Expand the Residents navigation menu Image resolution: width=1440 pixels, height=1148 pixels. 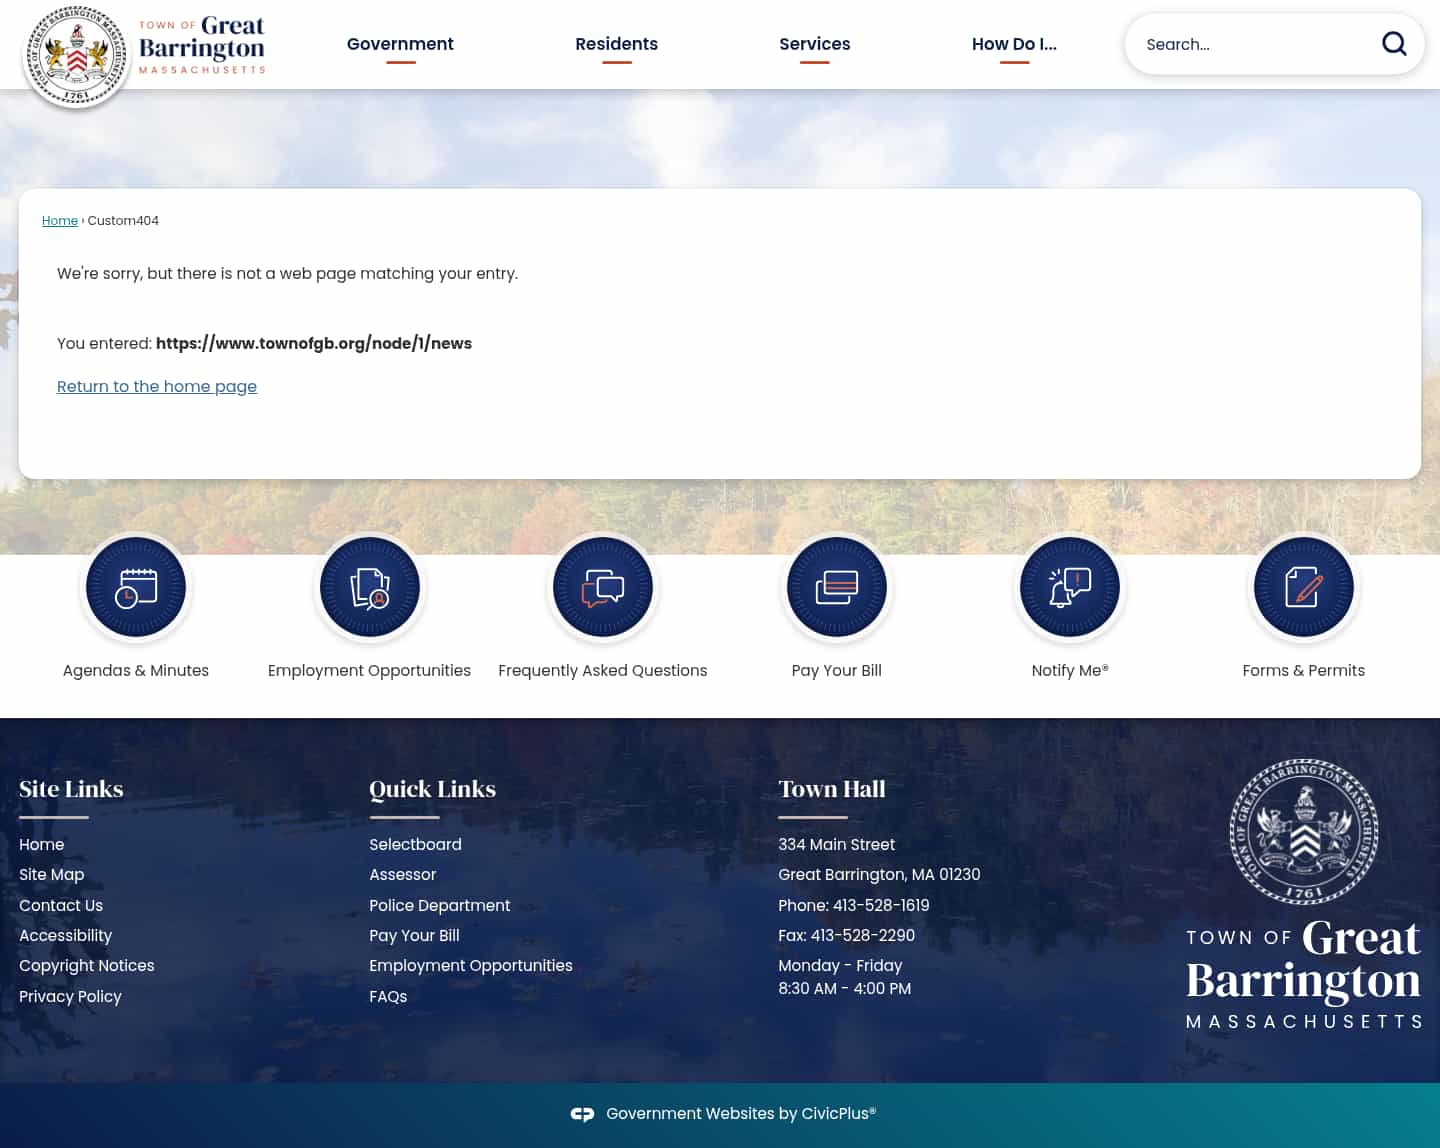point(616,44)
